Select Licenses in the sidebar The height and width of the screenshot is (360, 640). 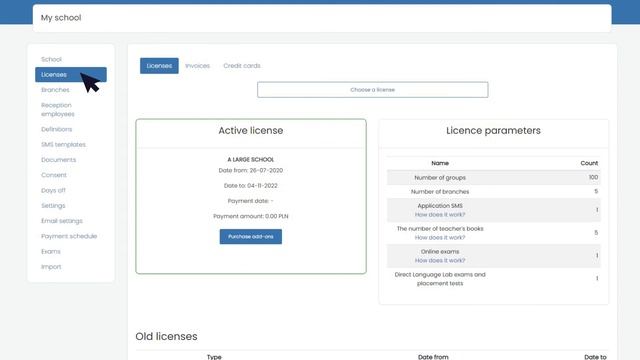(x=71, y=75)
